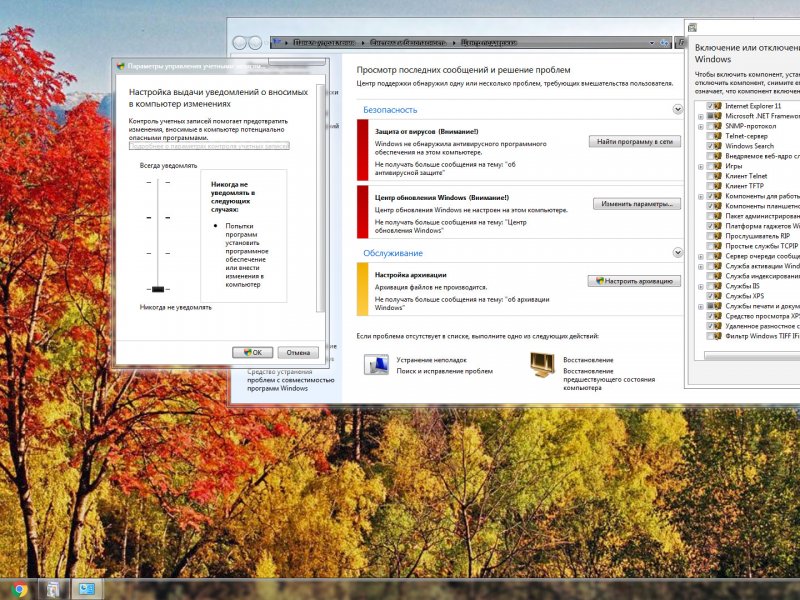This screenshot has height=600, width=800.
Task: Open the second taskbar program icon
Action: coord(53,589)
